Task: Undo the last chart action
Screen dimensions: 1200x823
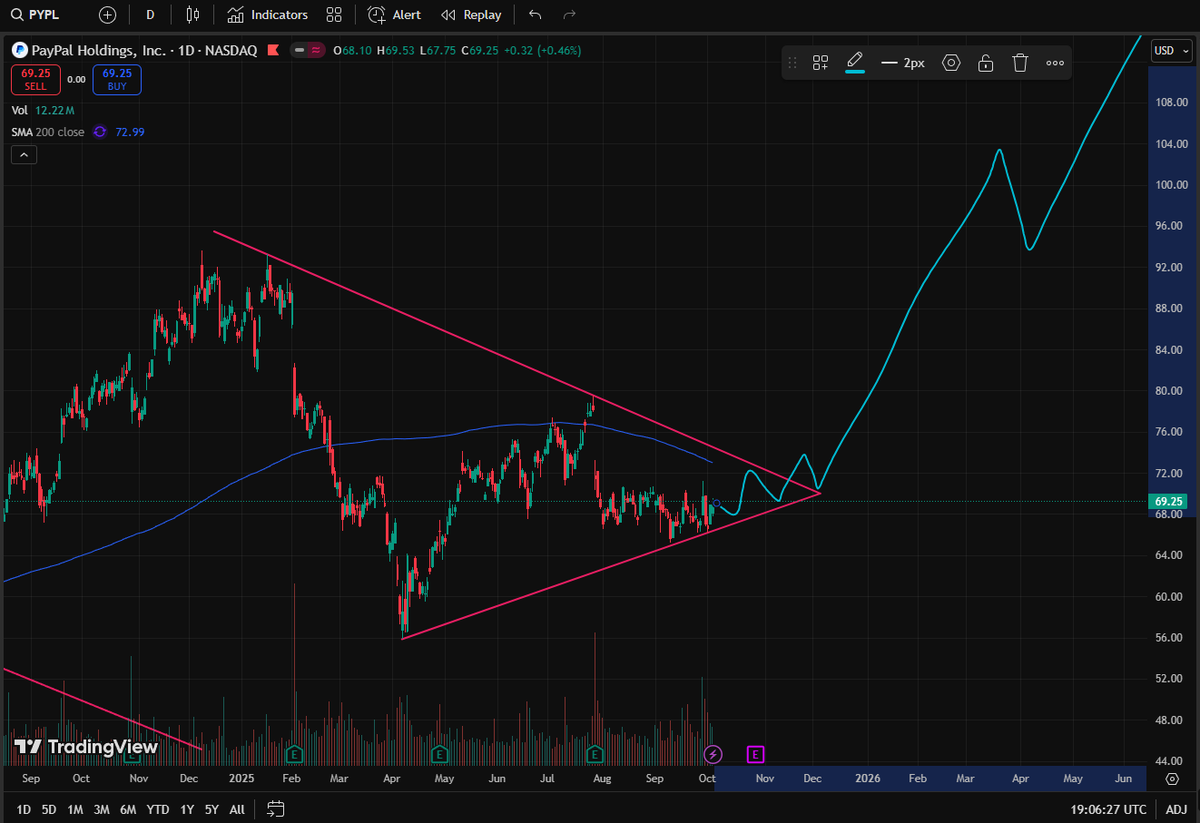Action: pos(535,15)
